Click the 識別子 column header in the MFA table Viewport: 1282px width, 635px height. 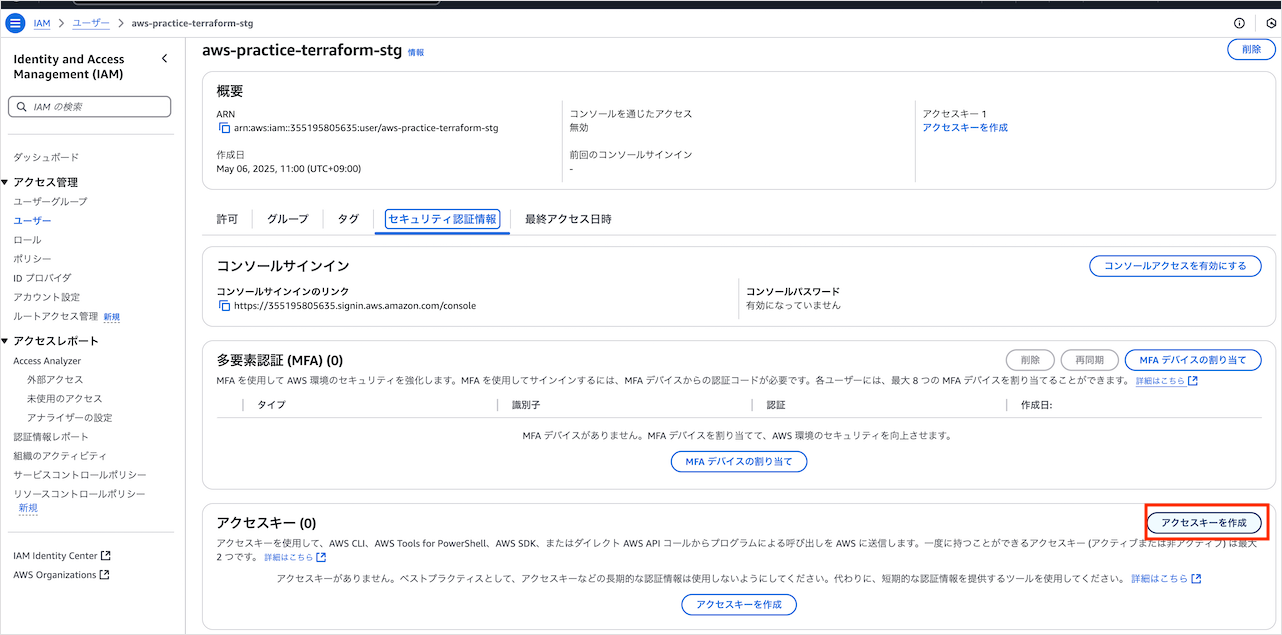[526, 405]
